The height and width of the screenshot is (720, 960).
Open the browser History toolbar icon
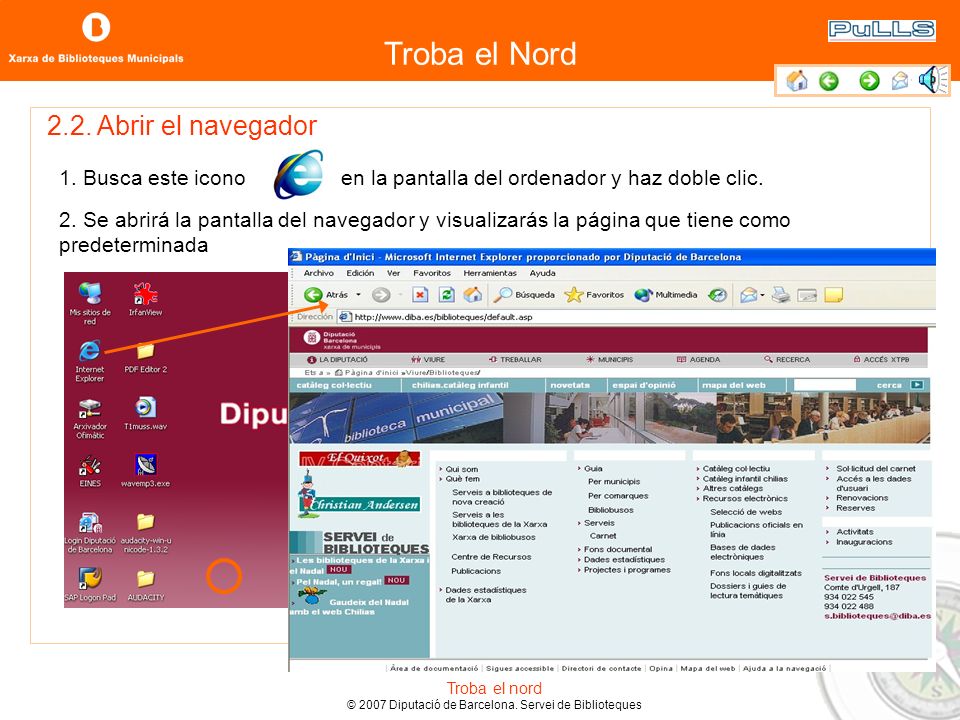click(x=718, y=295)
